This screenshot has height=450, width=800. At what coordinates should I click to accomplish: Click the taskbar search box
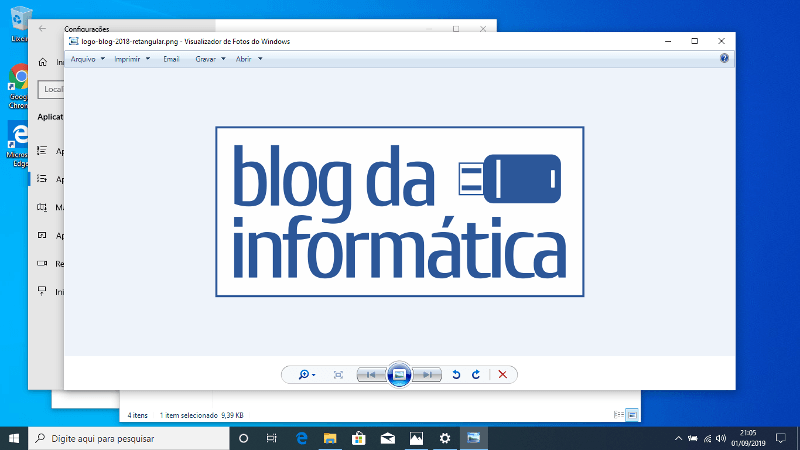click(x=129, y=438)
